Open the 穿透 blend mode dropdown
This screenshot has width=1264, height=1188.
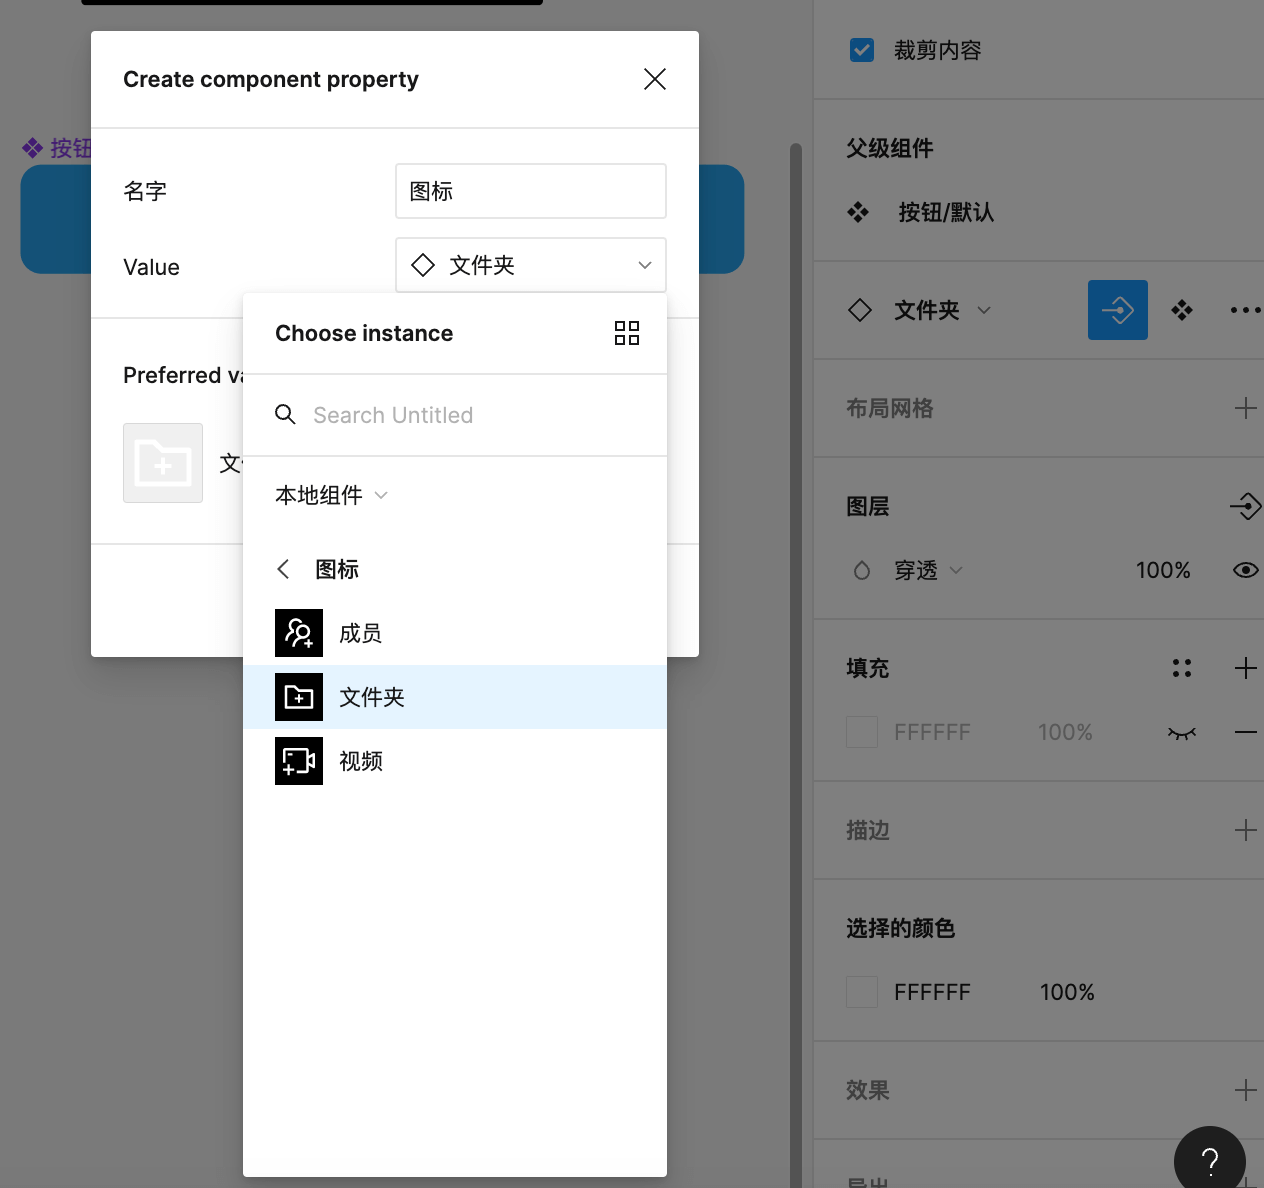point(927,570)
